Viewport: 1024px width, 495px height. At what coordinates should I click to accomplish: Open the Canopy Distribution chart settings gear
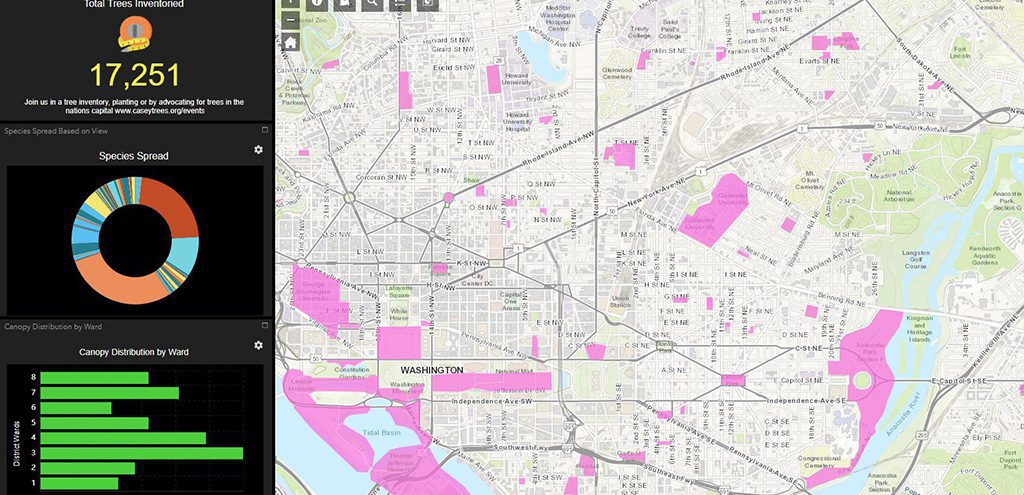tap(258, 345)
